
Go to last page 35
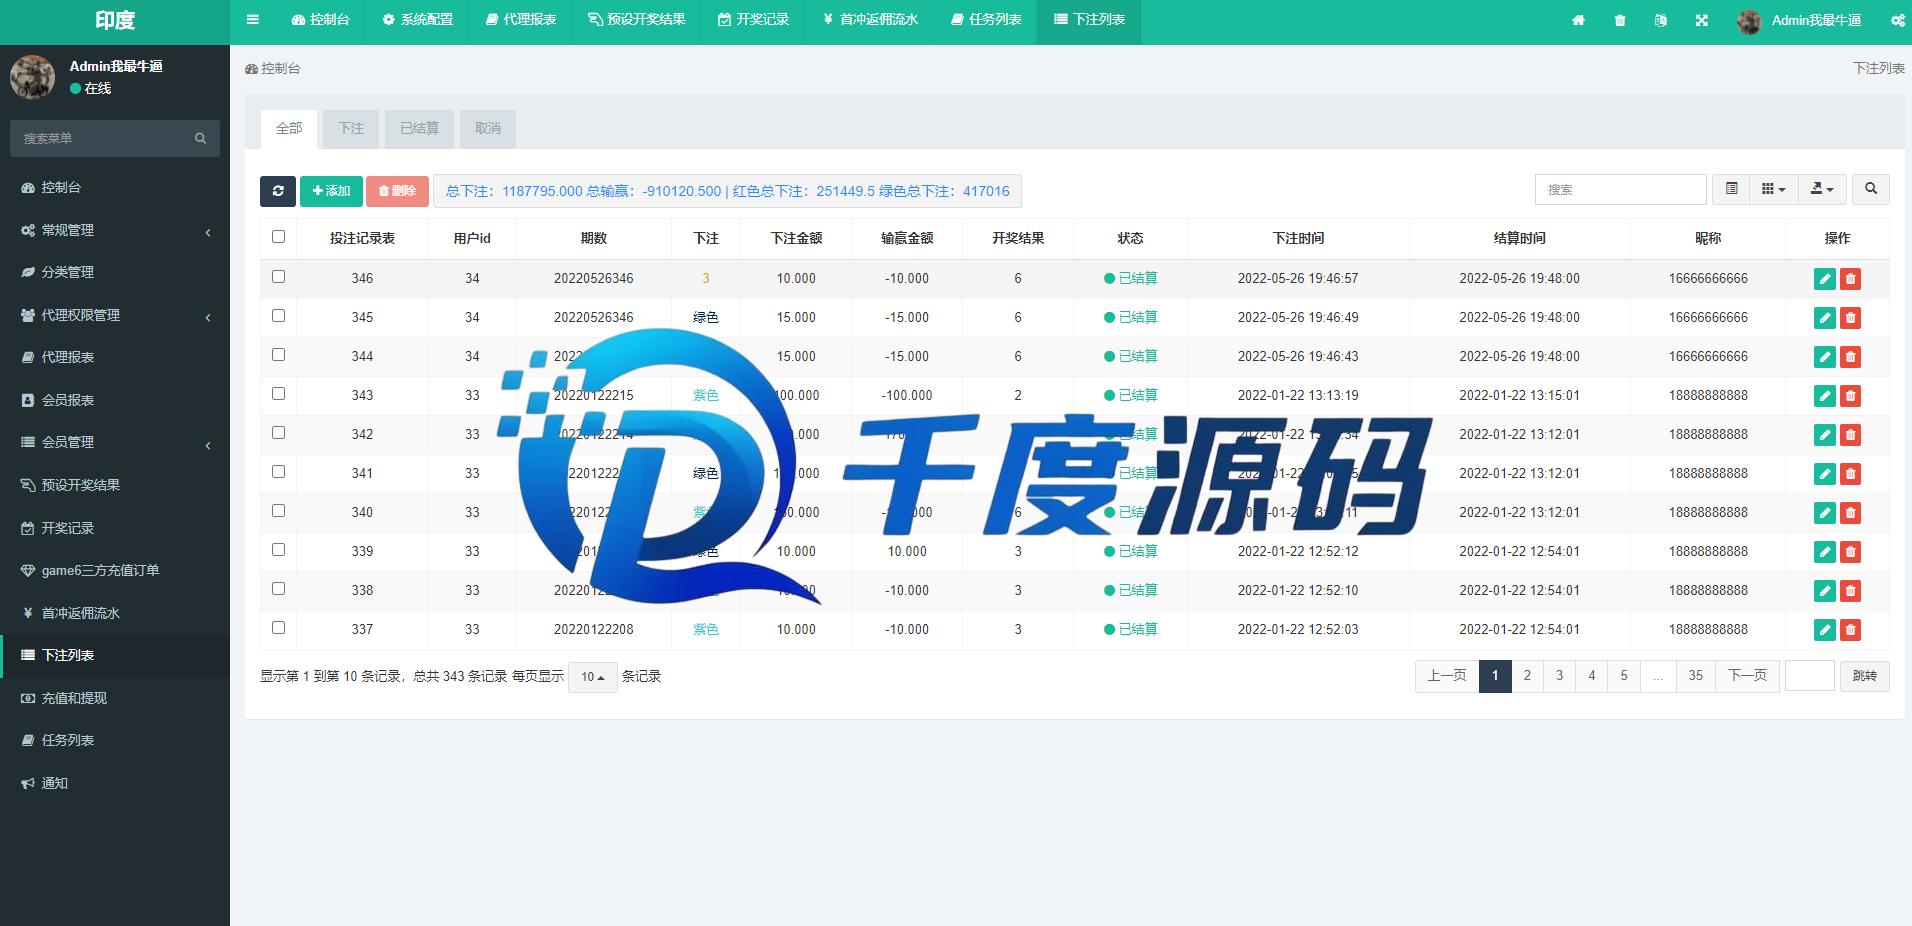click(x=1695, y=676)
